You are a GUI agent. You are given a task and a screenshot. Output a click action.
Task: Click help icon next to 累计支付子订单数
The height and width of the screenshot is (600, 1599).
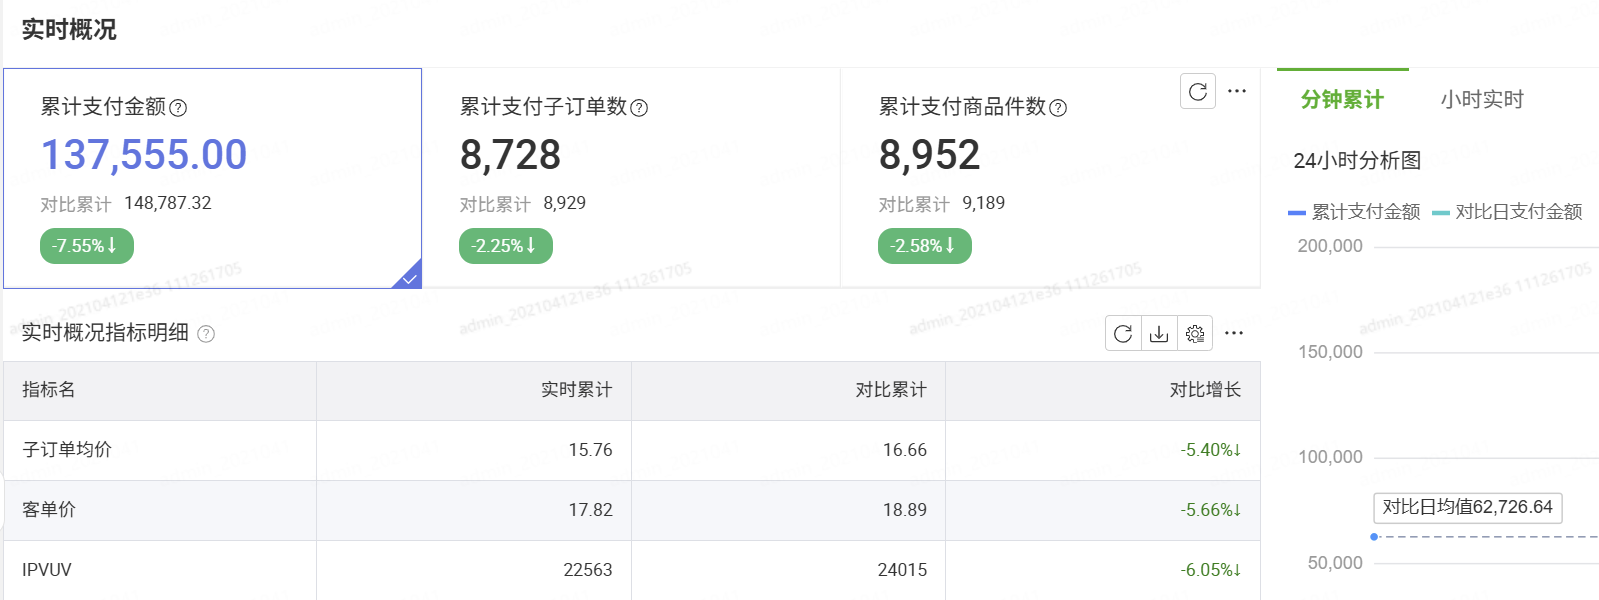point(639,108)
